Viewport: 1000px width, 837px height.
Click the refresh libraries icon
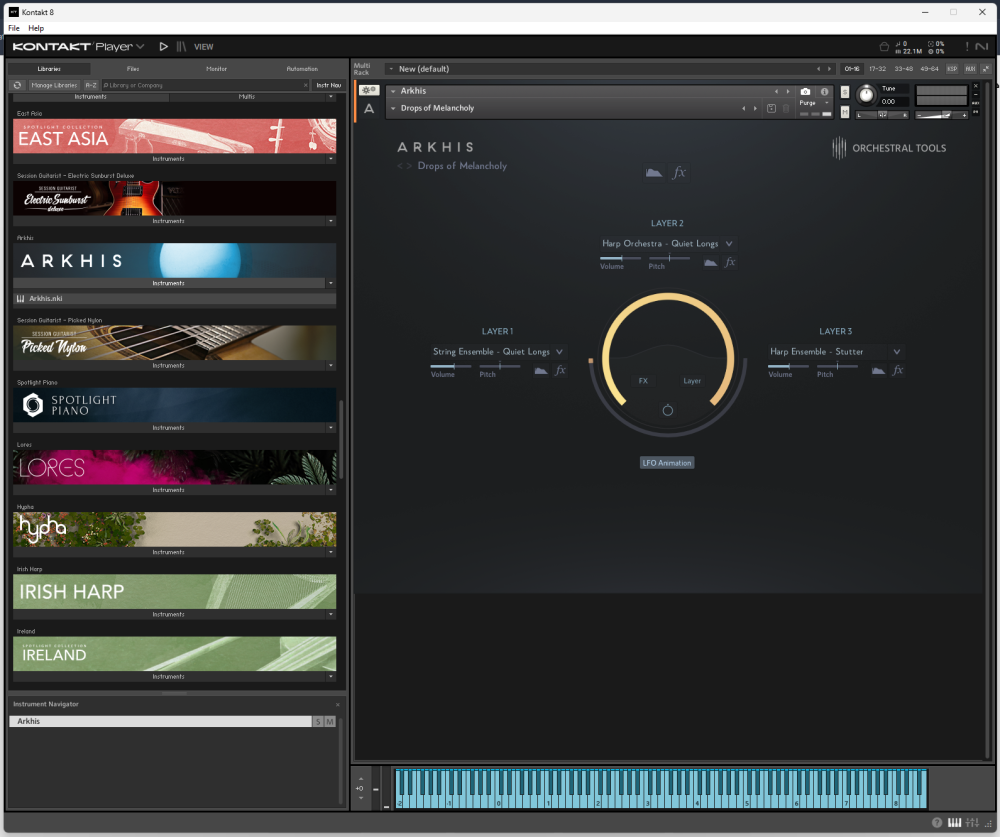(17, 85)
